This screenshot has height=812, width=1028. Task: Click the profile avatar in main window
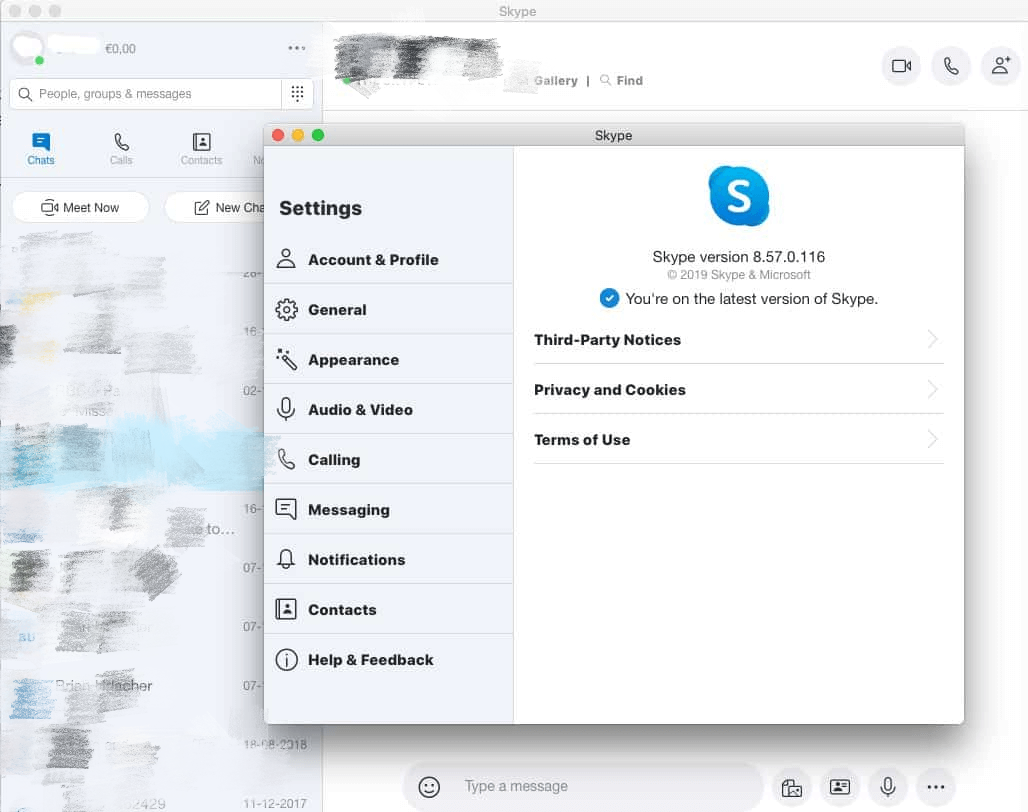(28, 47)
